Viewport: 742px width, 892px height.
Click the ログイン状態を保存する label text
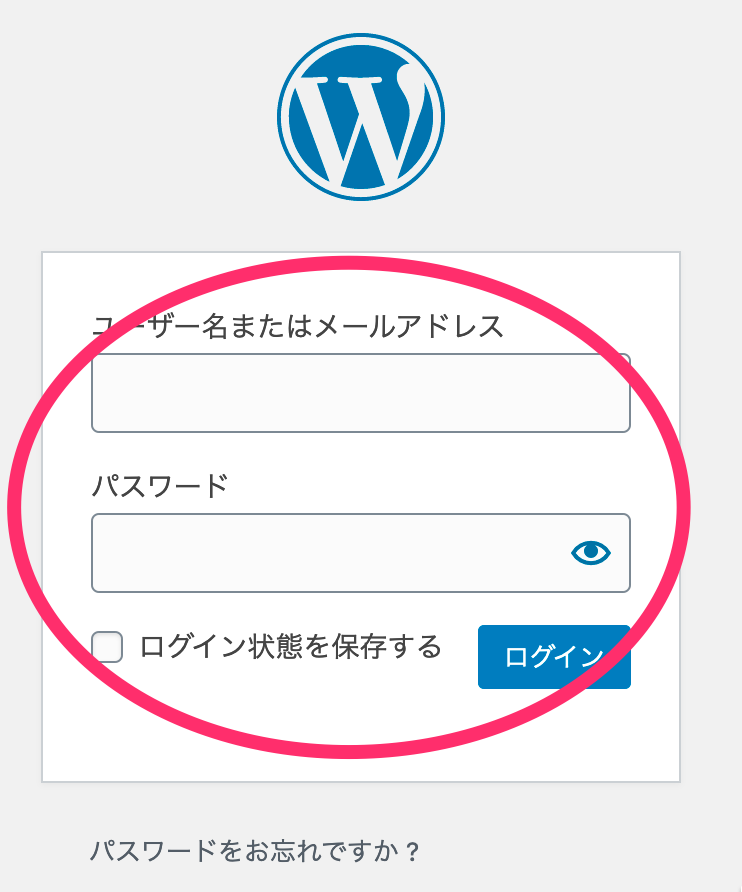[291, 647]
